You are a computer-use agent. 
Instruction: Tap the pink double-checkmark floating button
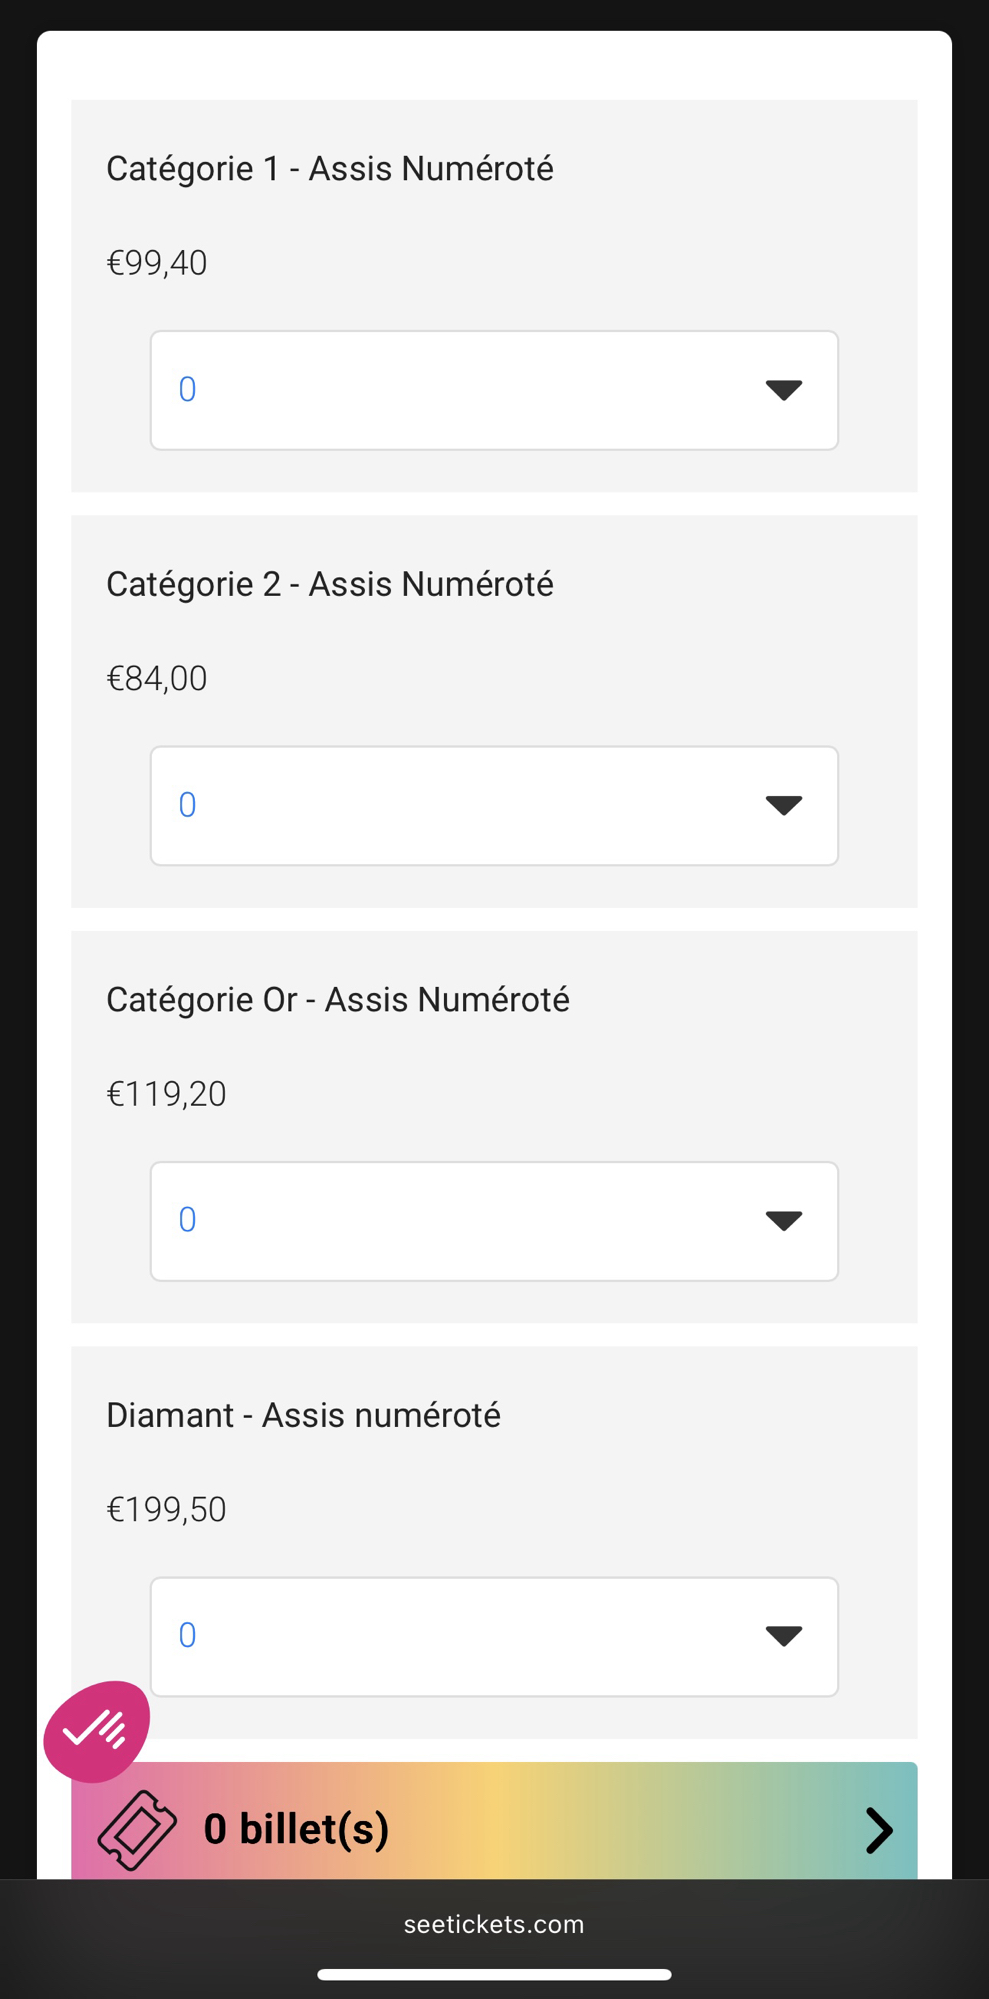96,1731
